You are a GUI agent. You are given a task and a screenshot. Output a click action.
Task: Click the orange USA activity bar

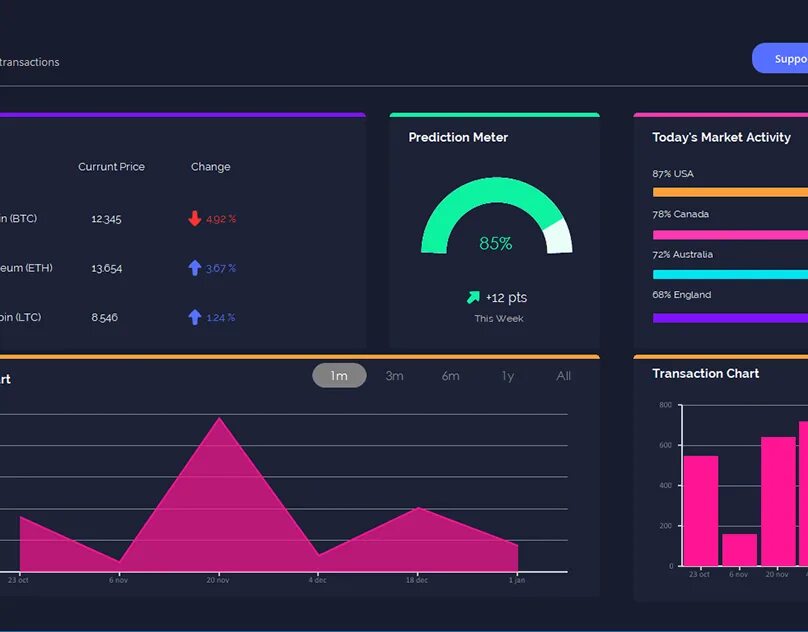[x=730, y=192]
